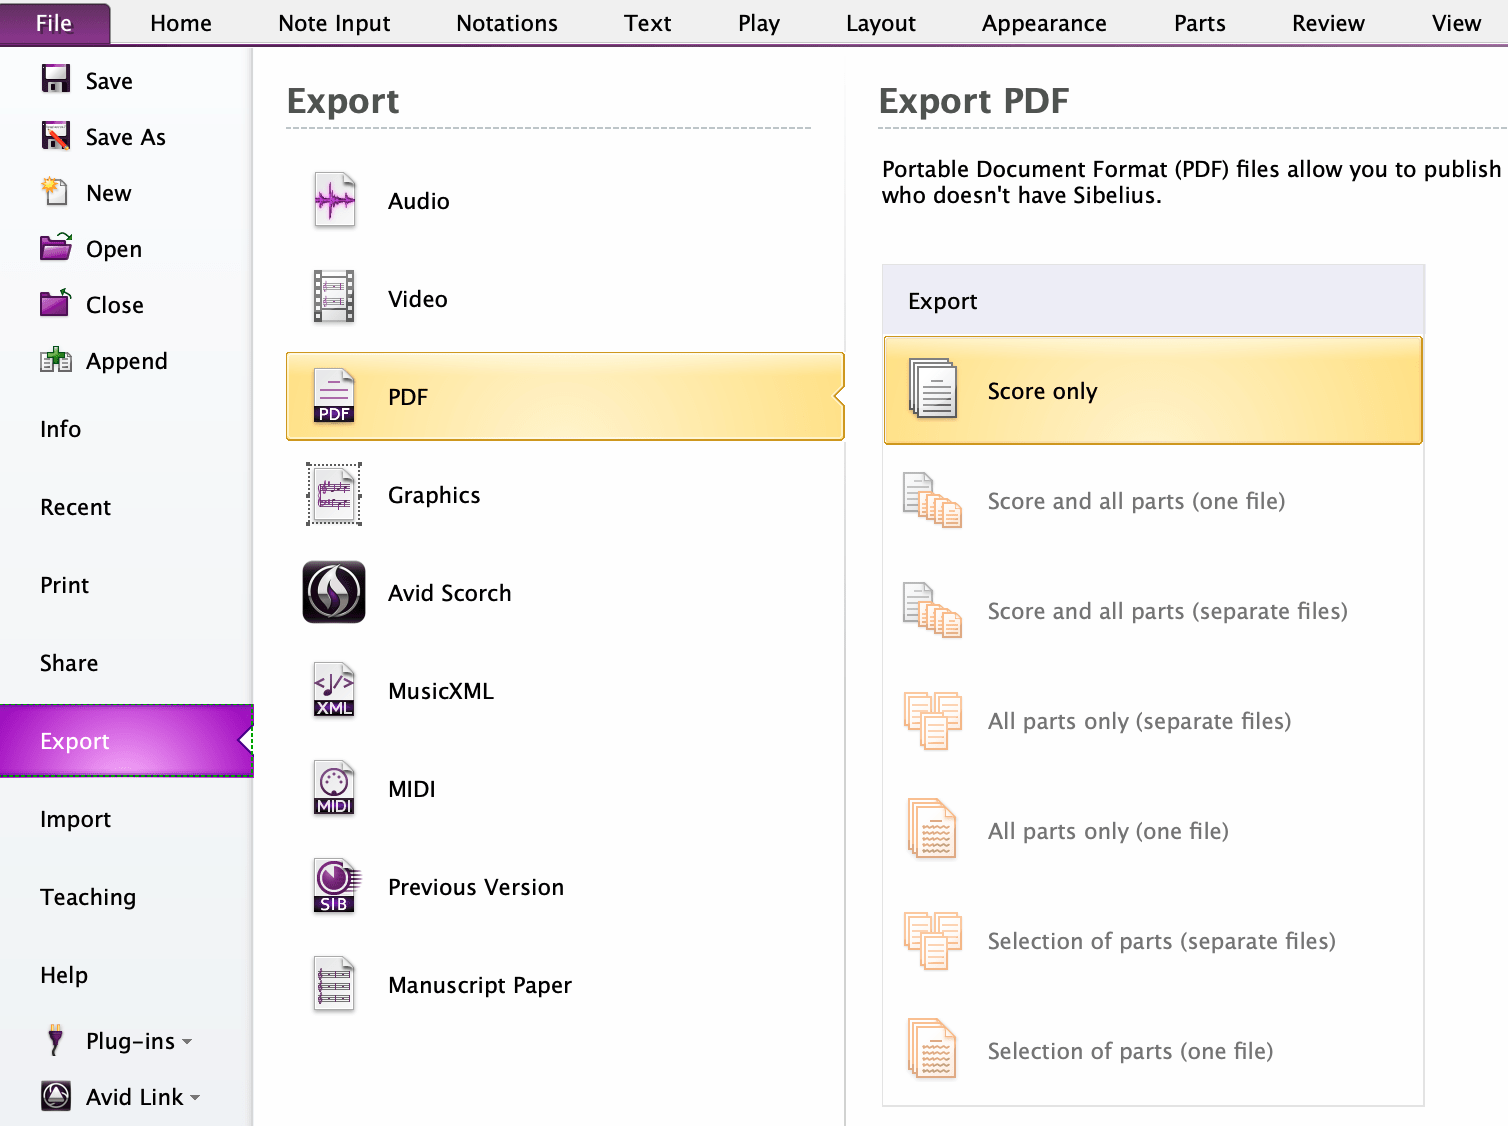This screenshot has width=1508, height=1126.
Task: Choose Audio export text label
Action: 419,201
